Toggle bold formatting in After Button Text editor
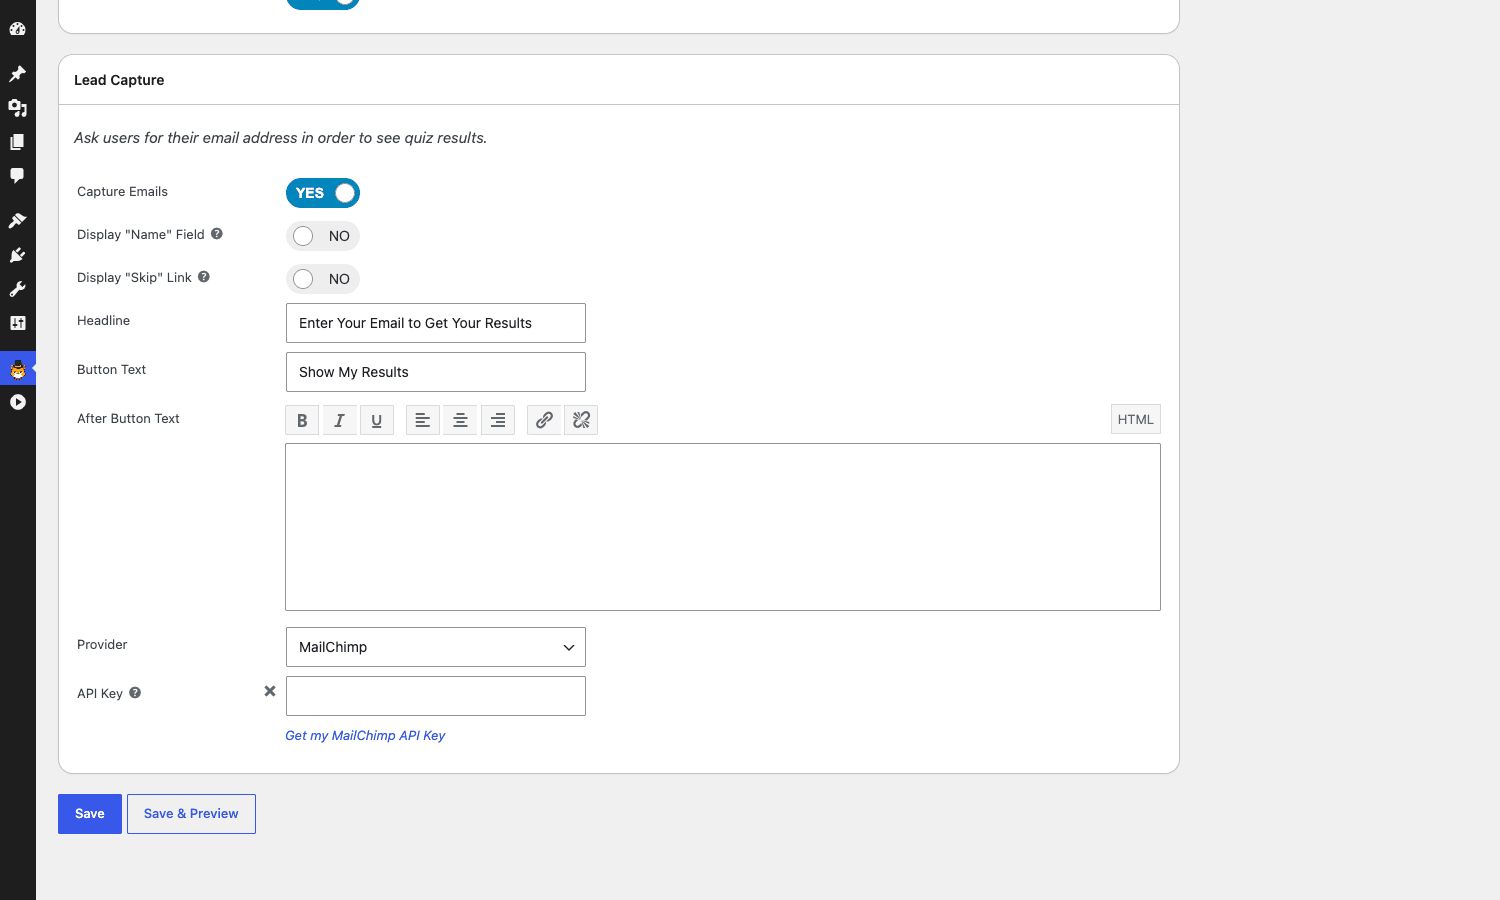1500x900 pixels. click(x=302, y=420)
